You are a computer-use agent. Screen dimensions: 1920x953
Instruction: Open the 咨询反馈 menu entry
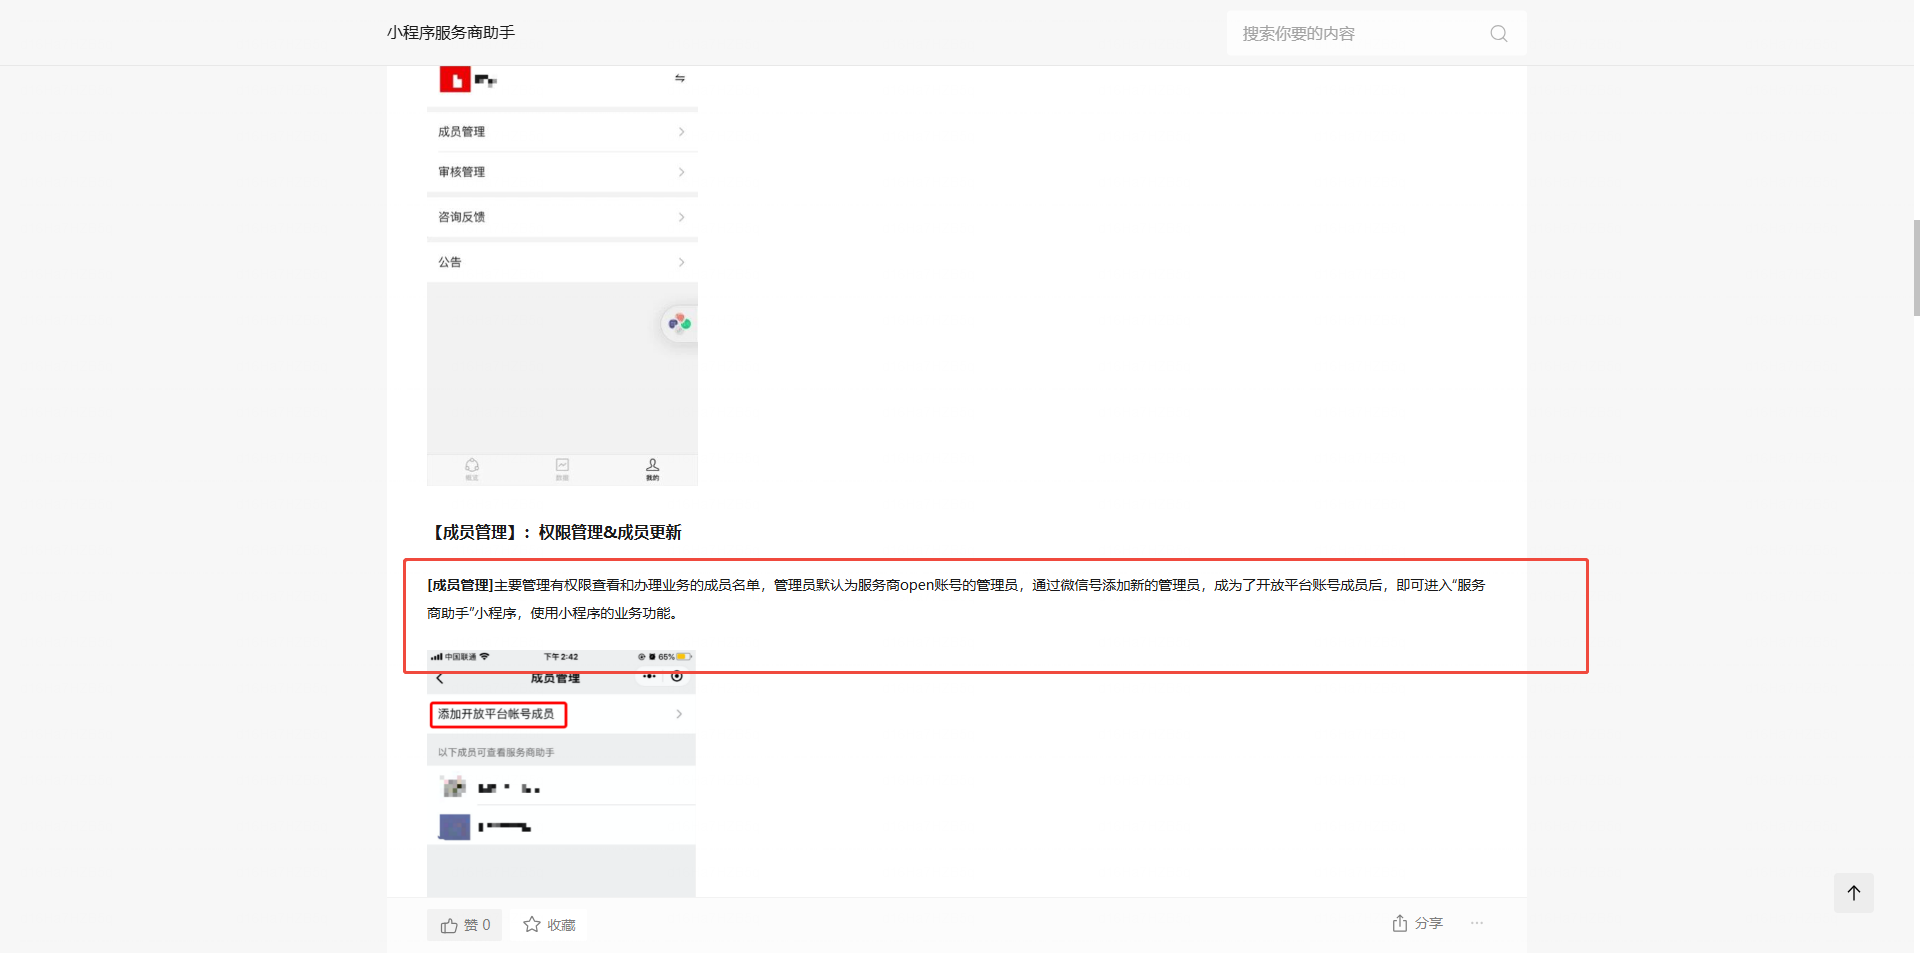click(562, 217)
